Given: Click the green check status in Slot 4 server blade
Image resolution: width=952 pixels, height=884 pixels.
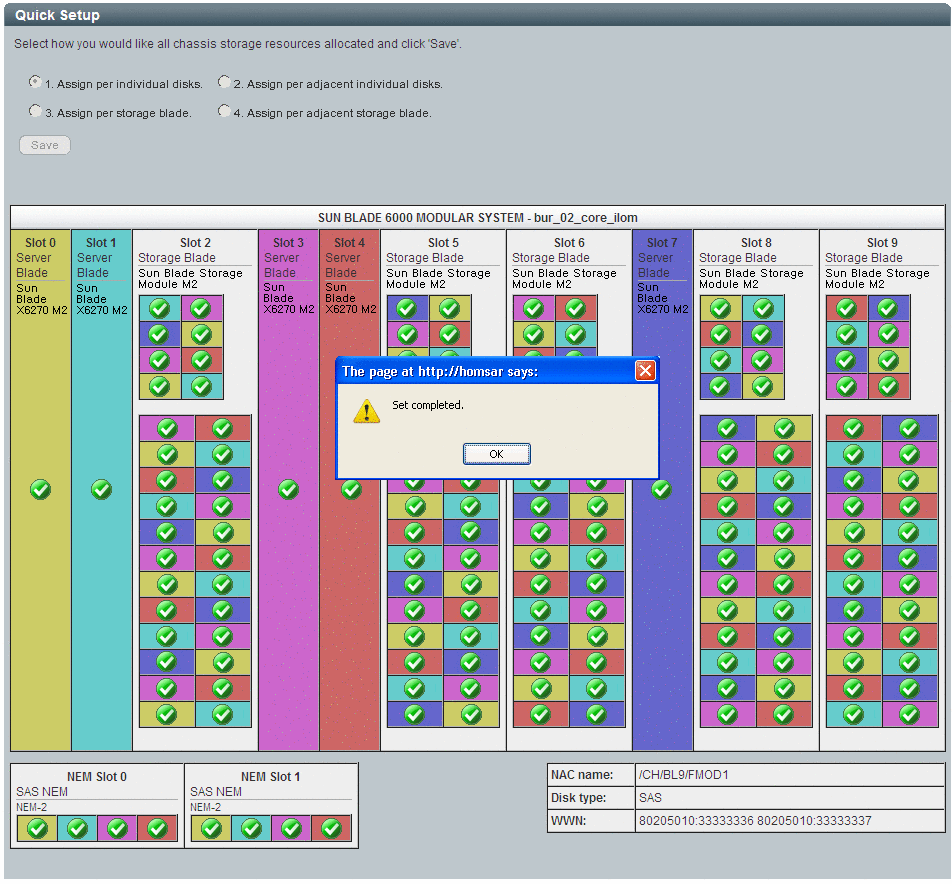Looking at the screenshot, I should [x=351, y=489].
